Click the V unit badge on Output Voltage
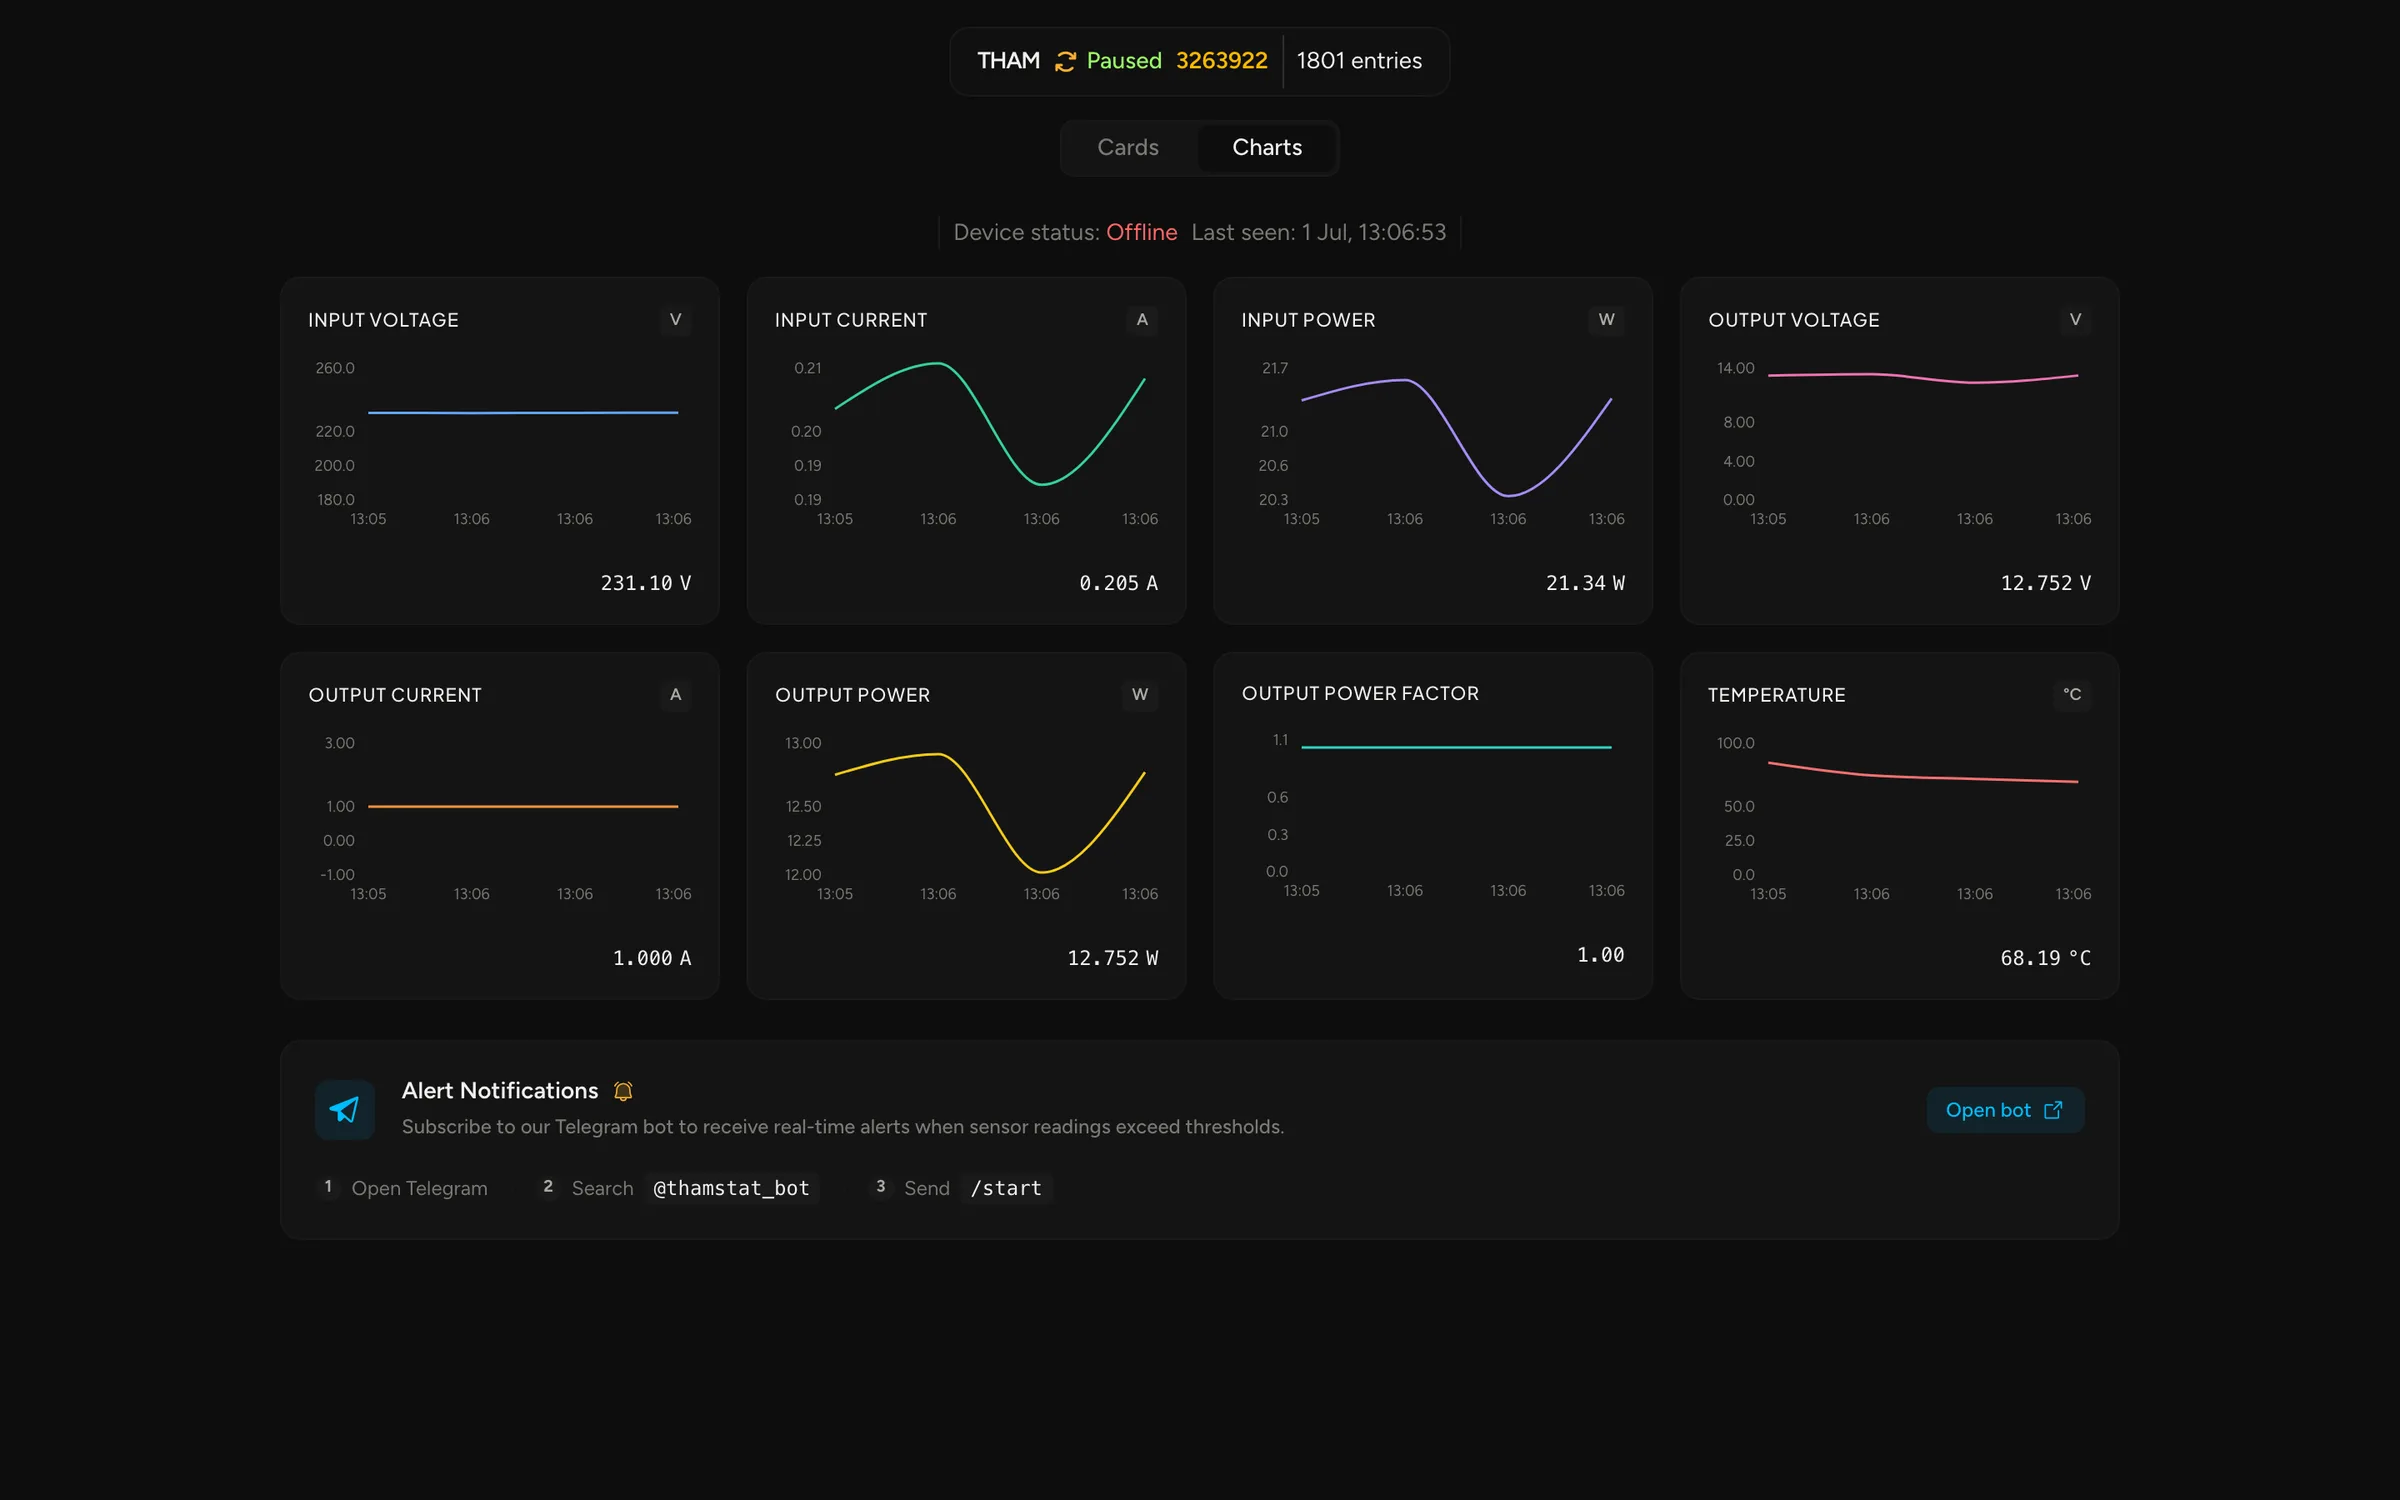Screen dimensions: 2400x1500 point(2076,320)
